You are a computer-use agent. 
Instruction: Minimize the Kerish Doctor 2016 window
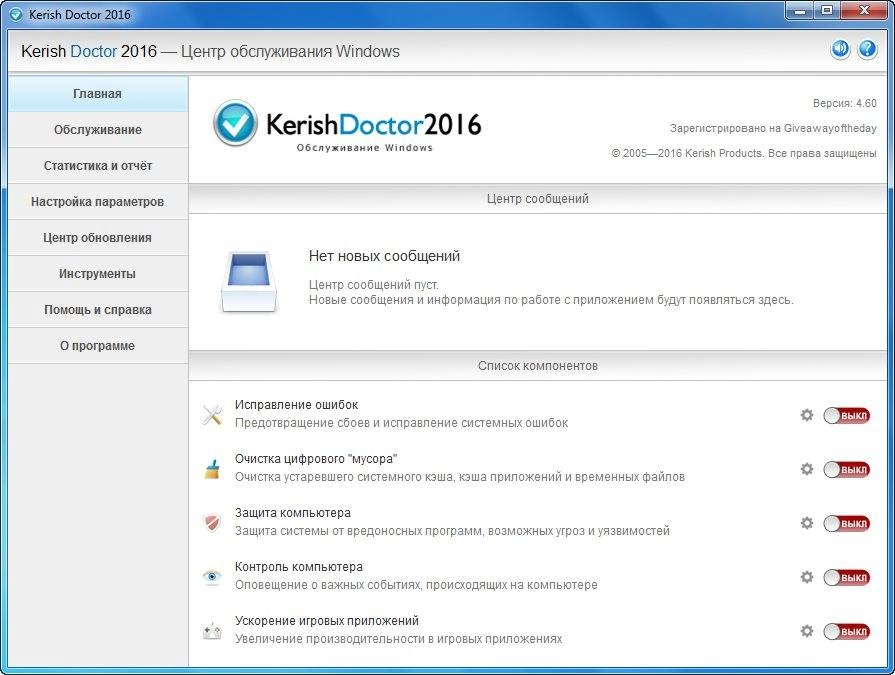pyautogui.click(x=800, y=10)
